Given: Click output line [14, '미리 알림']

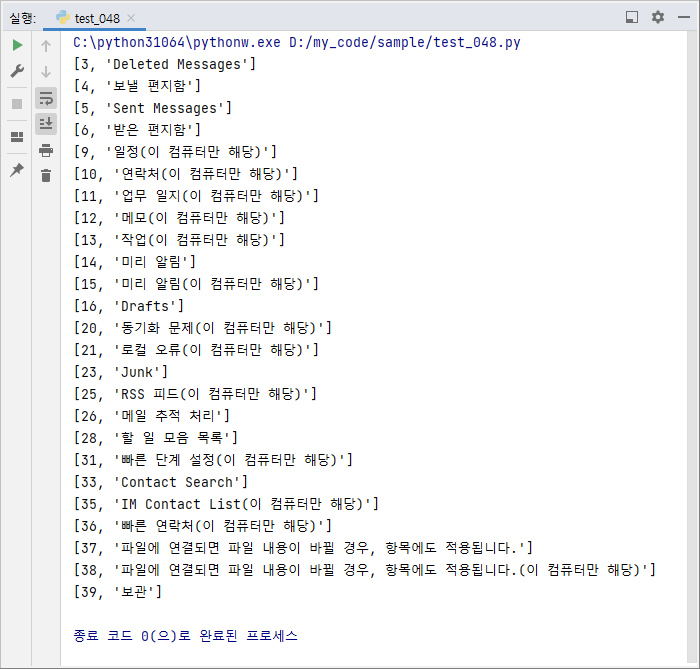Looking at the screenshot, I should coord(134,262).
